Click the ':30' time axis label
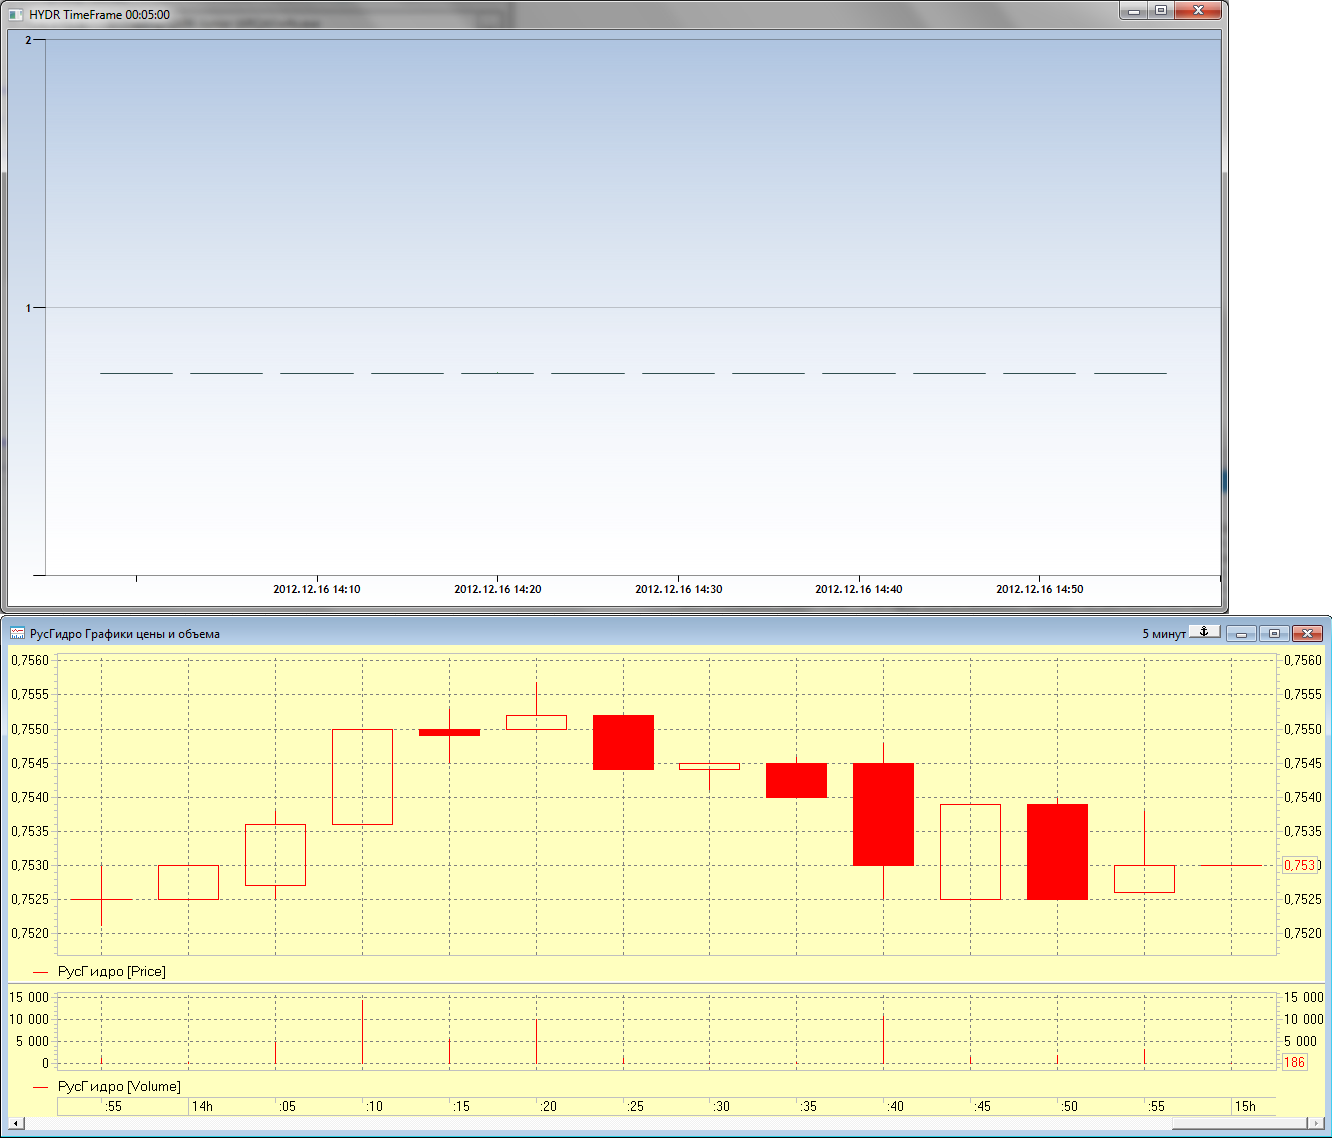This screenshot has width=1332, height=1139. tap(721, 1106)
